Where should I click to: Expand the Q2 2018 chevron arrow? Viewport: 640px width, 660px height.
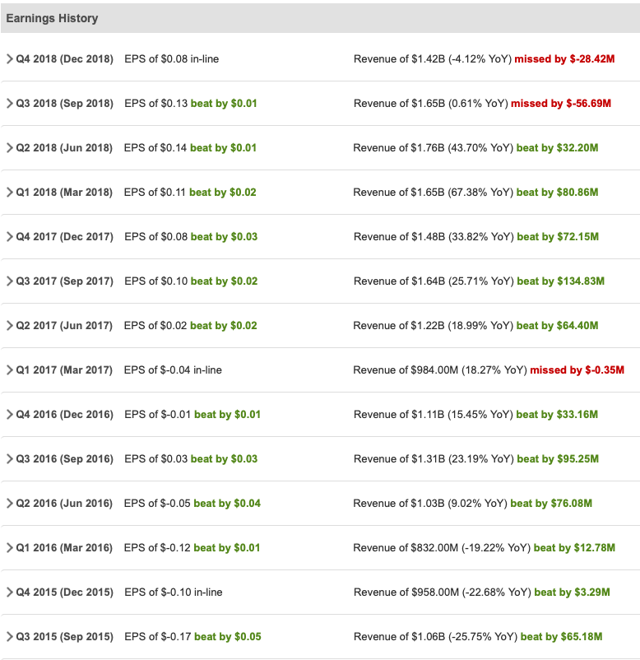pos(10,148)
